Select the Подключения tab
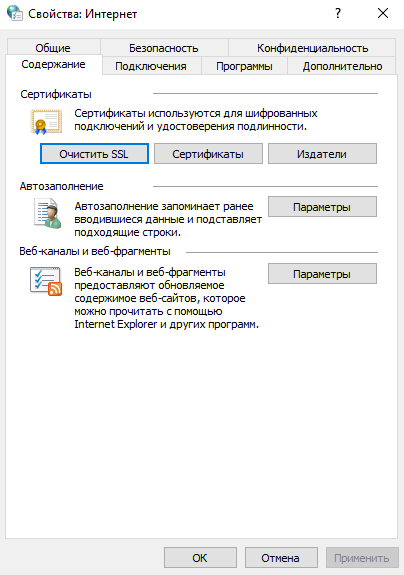This screenshot has width=404, height=575. coord(151,66)
